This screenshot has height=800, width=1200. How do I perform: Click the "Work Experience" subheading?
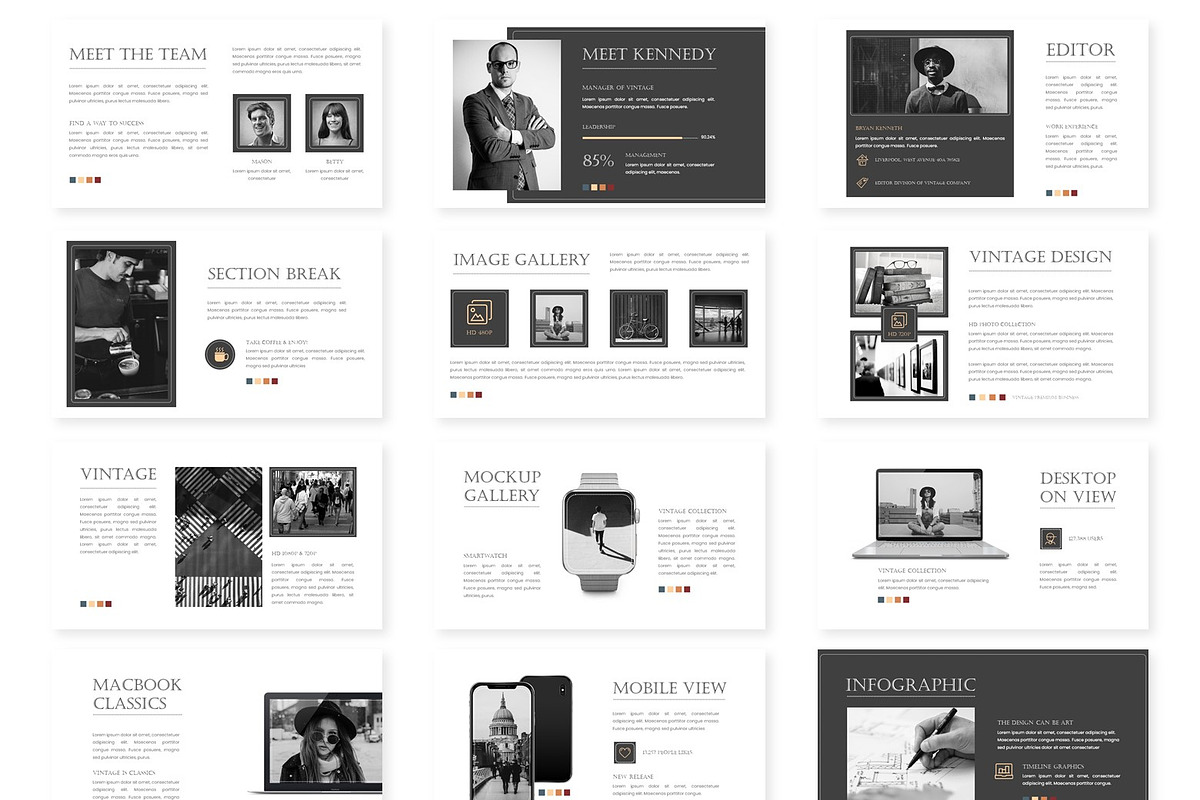[x=1072, y=127]
